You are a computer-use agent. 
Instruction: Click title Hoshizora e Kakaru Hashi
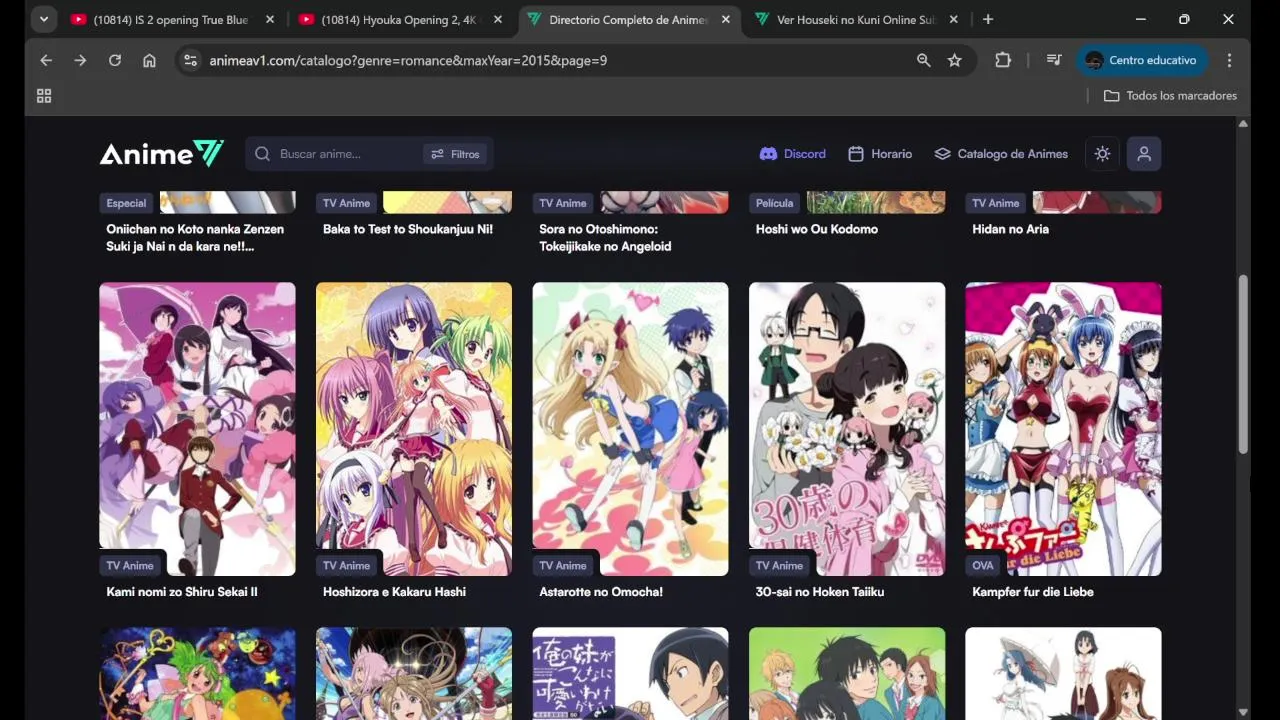tap(394, 592)
